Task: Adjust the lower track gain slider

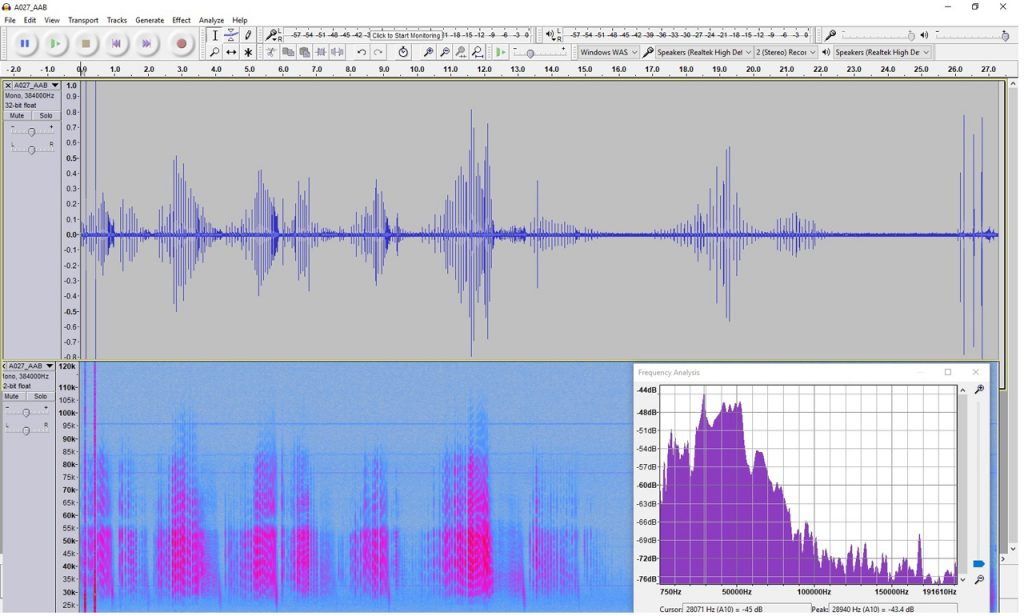Action: click(26, 413)
